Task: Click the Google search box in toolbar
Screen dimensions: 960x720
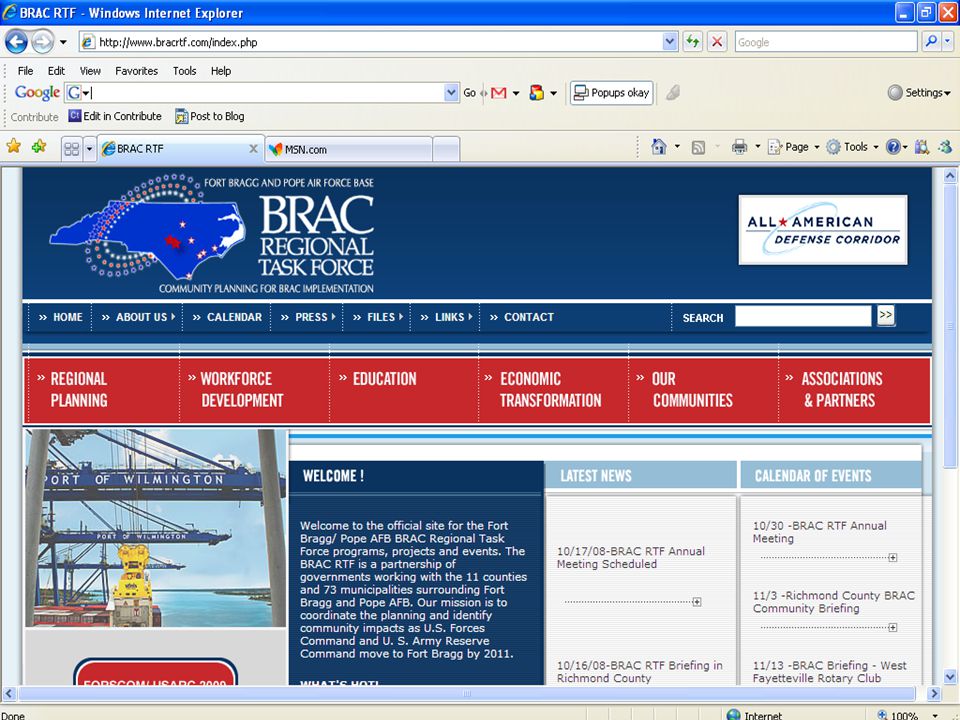Action: tap(825, 42)
